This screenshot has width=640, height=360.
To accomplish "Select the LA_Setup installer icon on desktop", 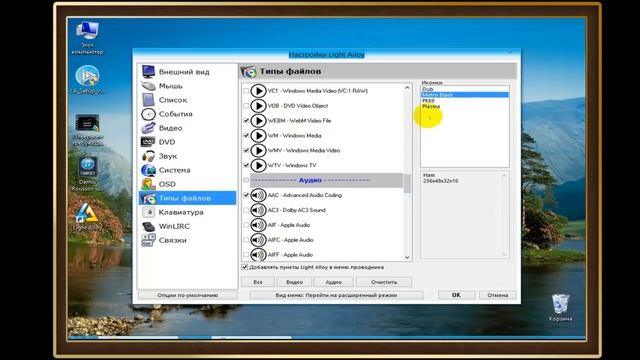I will 87,80.
